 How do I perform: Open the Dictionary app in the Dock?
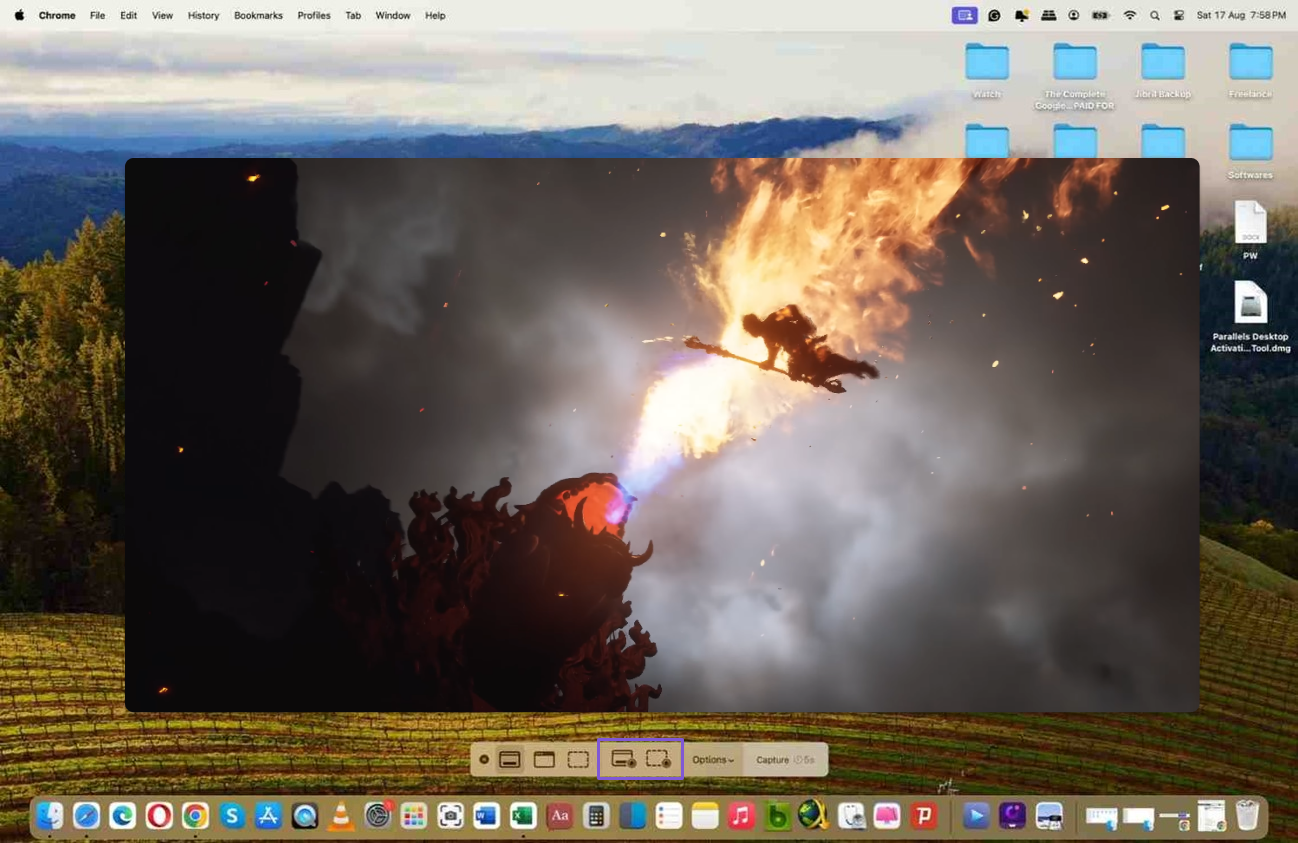click(x=560, y=817)
